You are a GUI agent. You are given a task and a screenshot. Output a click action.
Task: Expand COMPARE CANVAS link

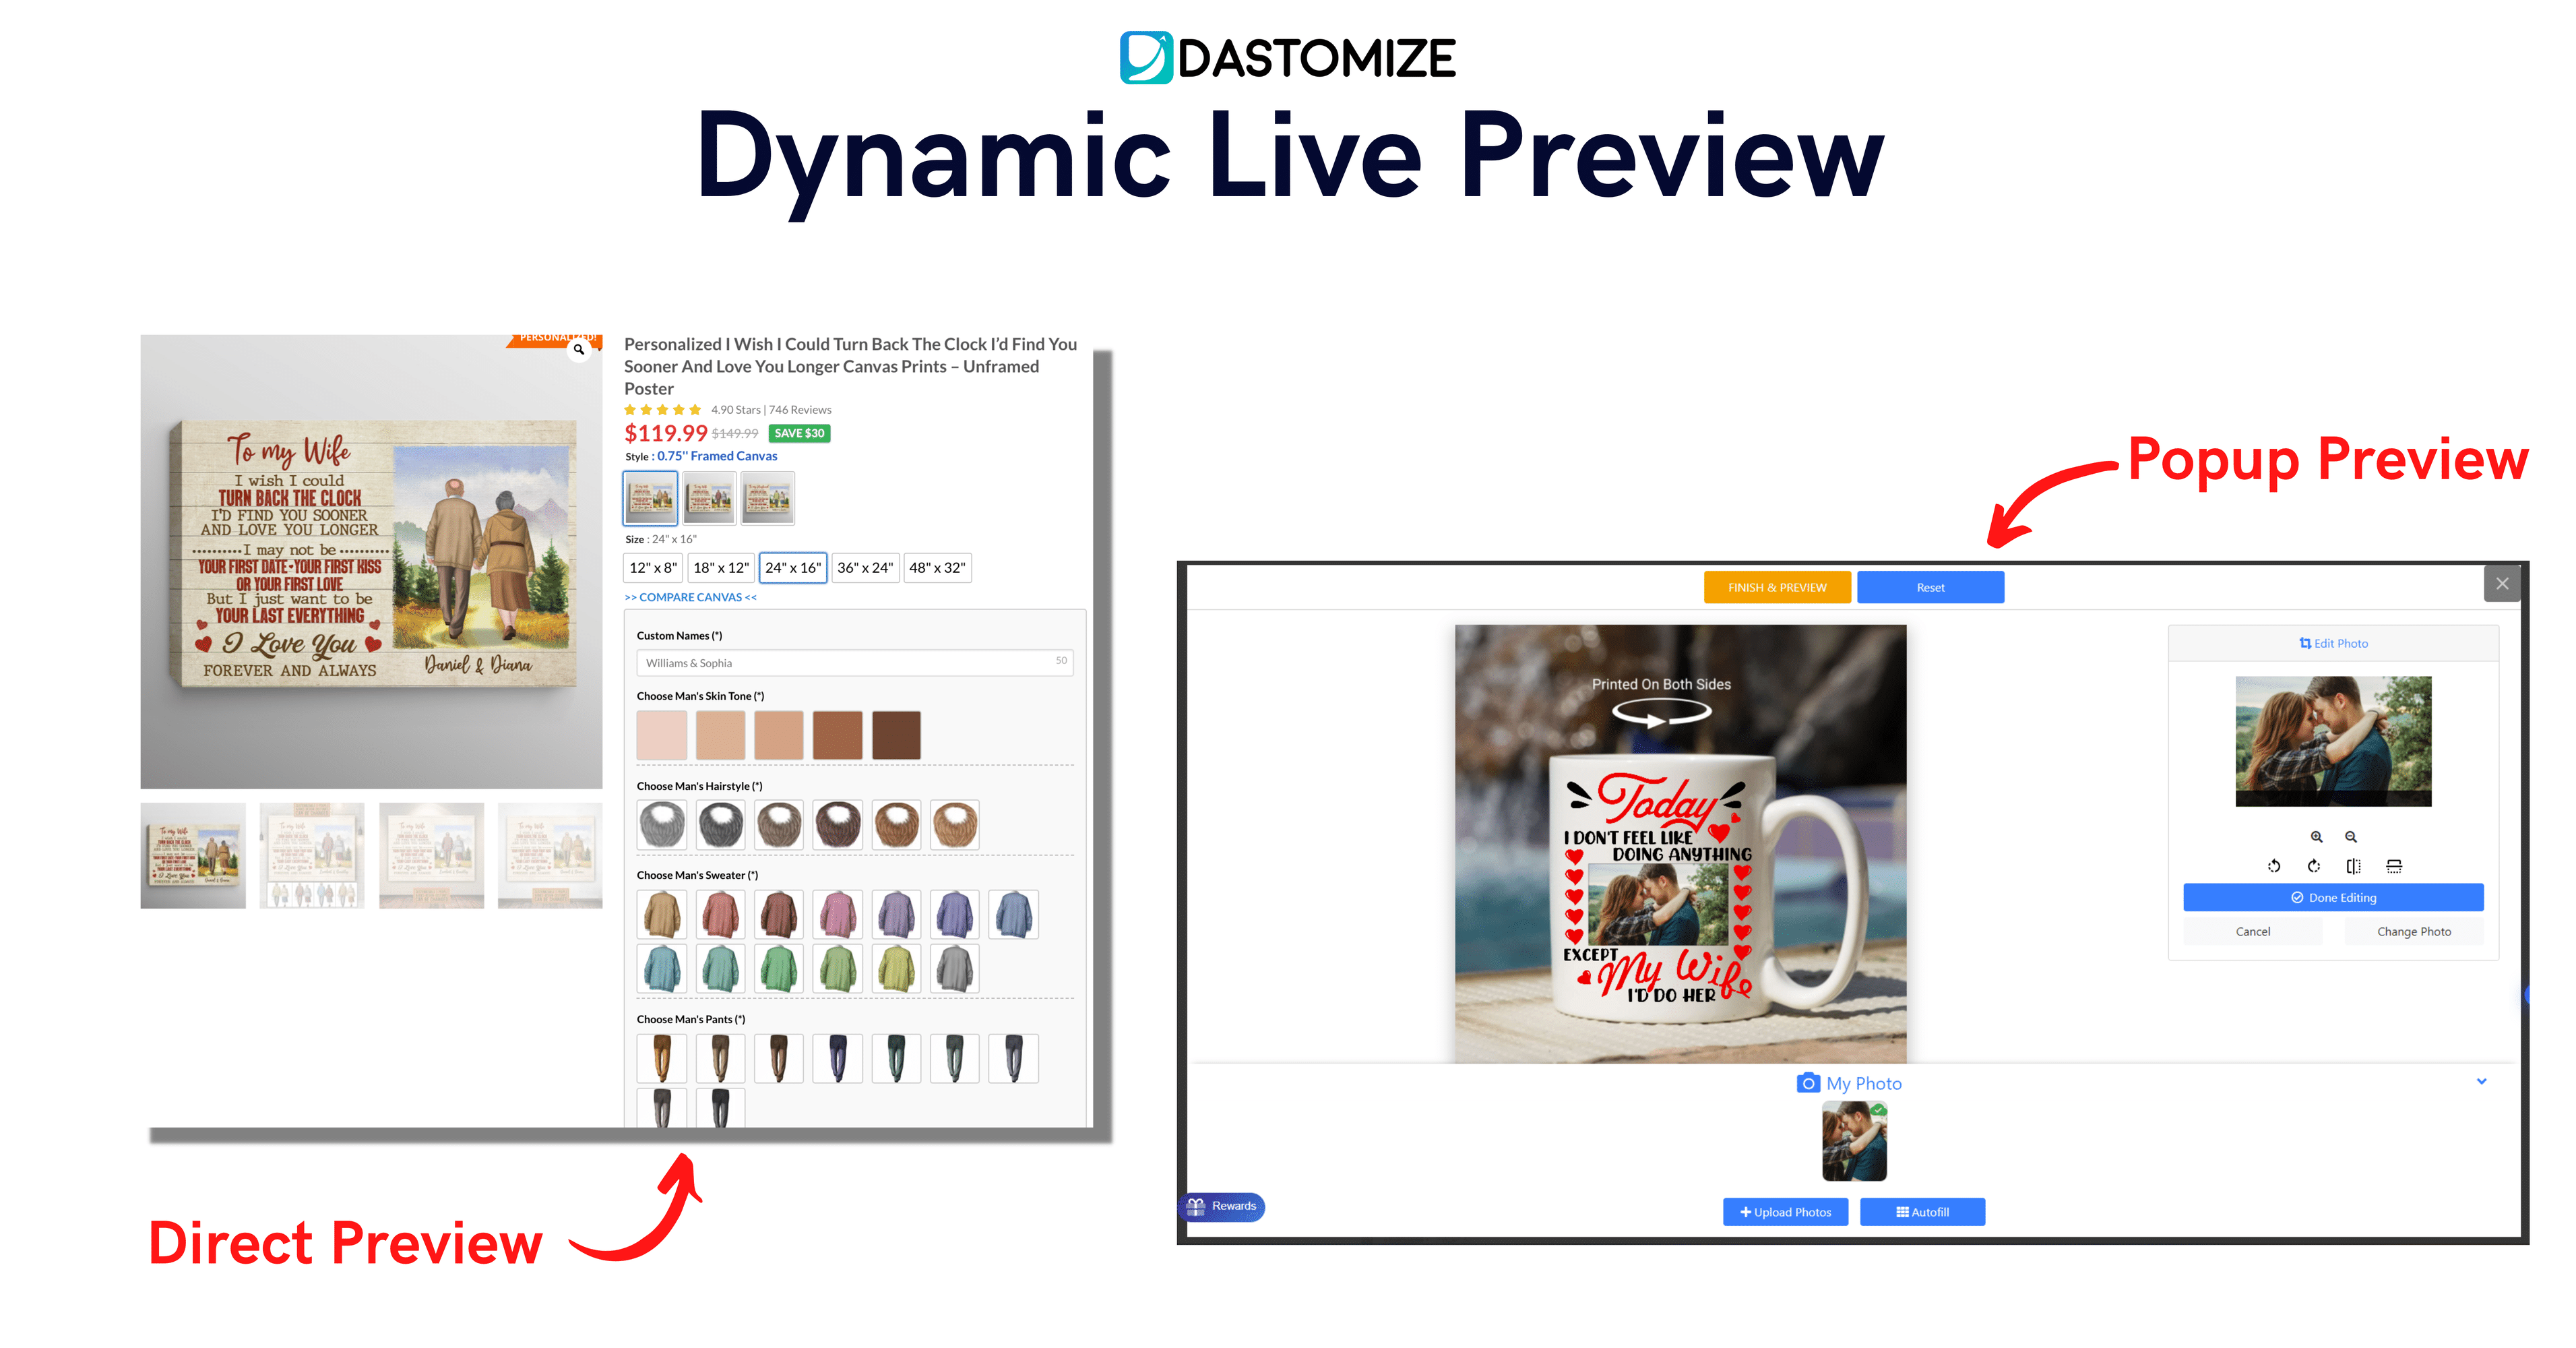tap(690, 597)
